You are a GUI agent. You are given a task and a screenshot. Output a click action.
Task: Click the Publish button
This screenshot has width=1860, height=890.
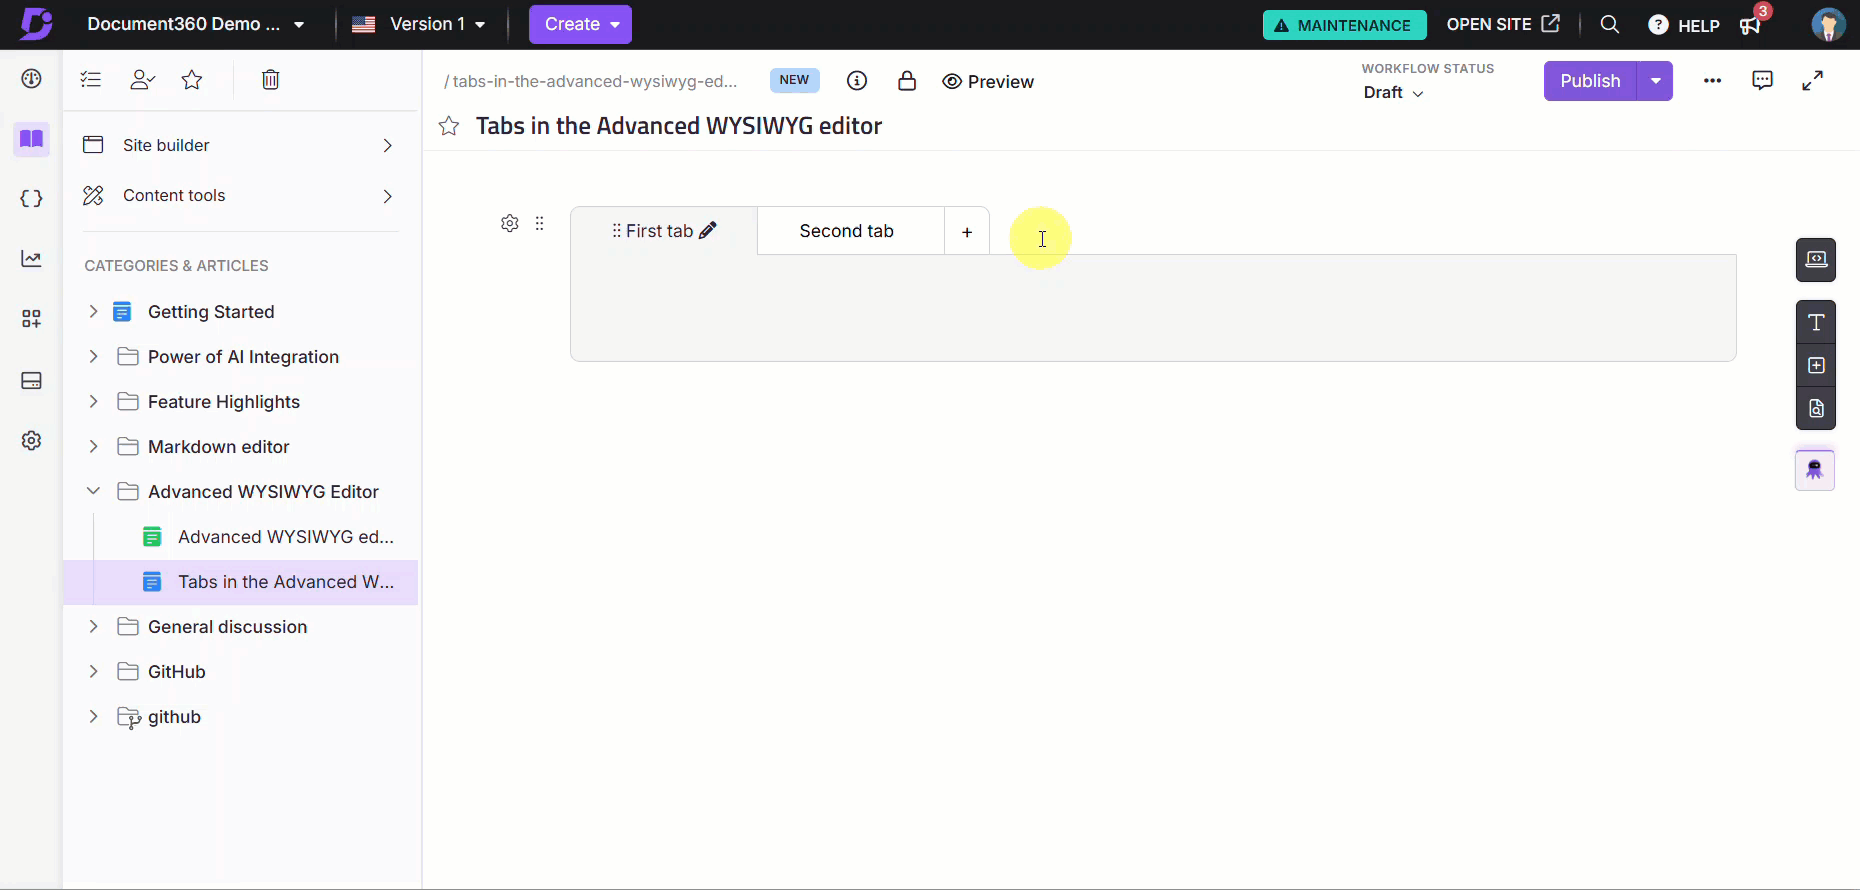(1590, 81)
